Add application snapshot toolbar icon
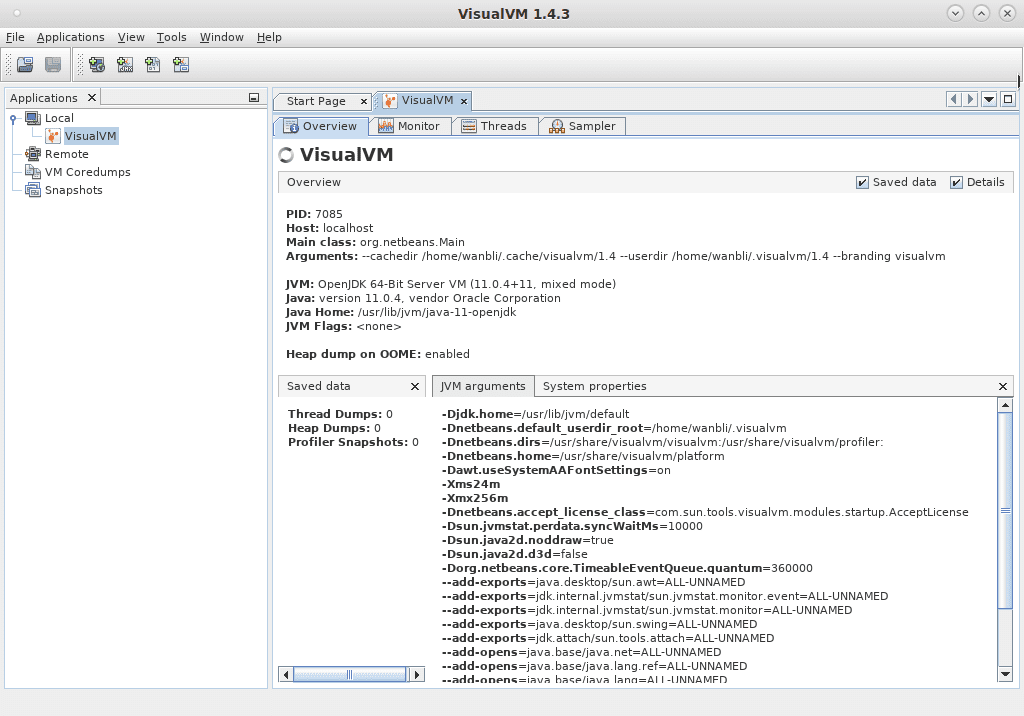The height and width of the screenshot is (716, 1024). 181,65
